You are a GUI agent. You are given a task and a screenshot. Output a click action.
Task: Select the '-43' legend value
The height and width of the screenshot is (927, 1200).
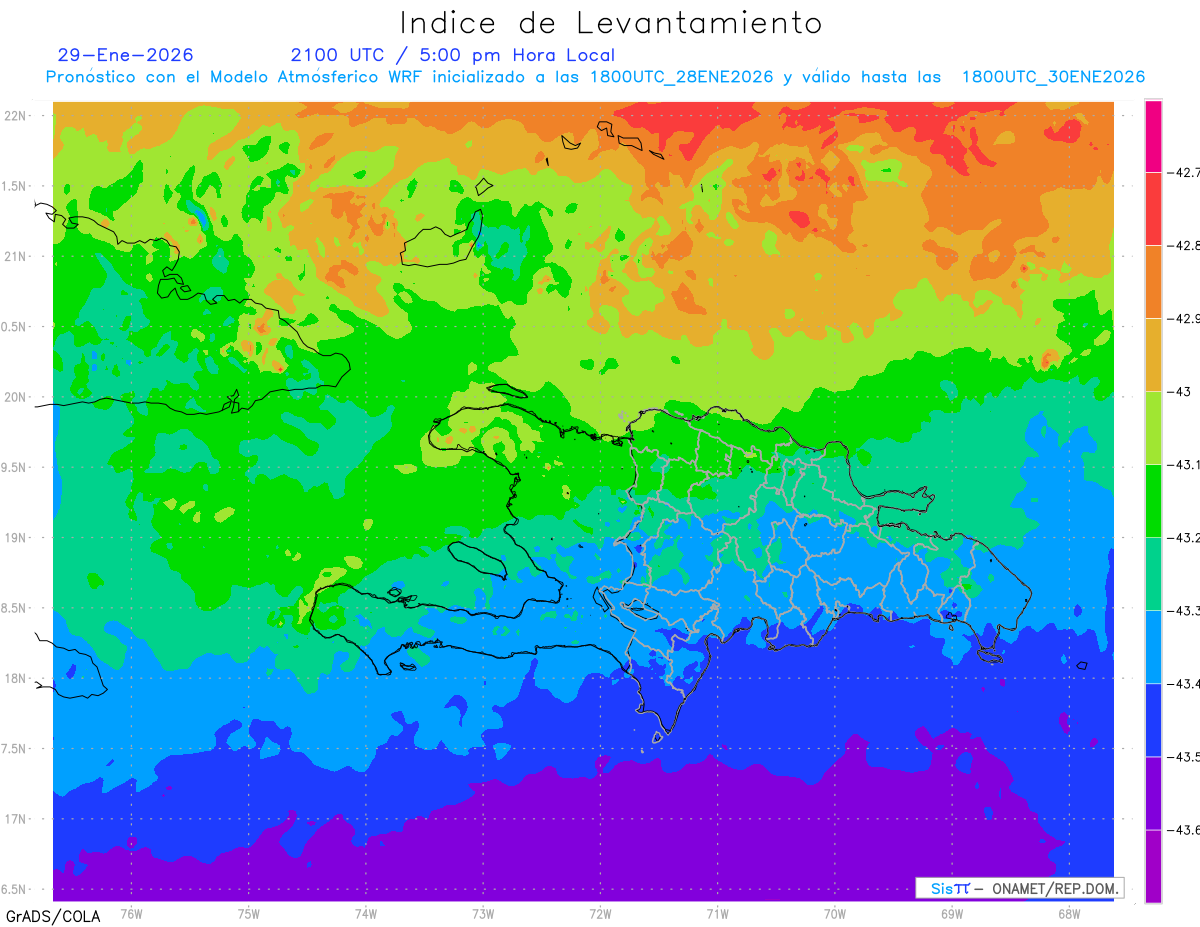[1181, 391]
